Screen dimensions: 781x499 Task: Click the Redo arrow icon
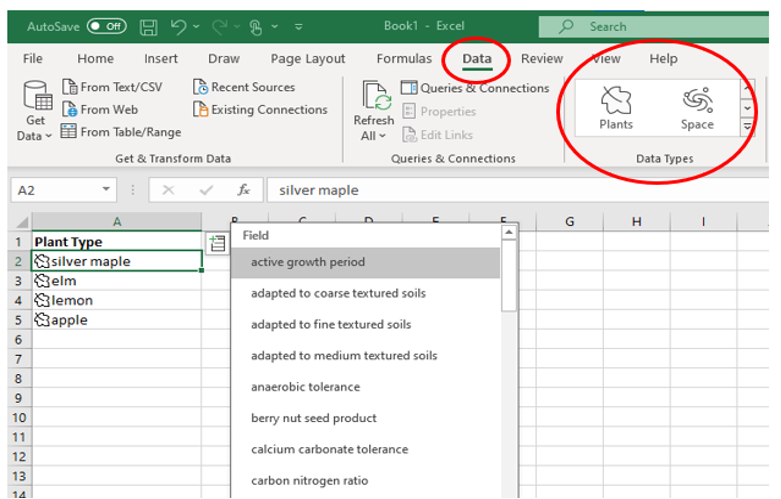pyautogui.click(x=220, y=26)
